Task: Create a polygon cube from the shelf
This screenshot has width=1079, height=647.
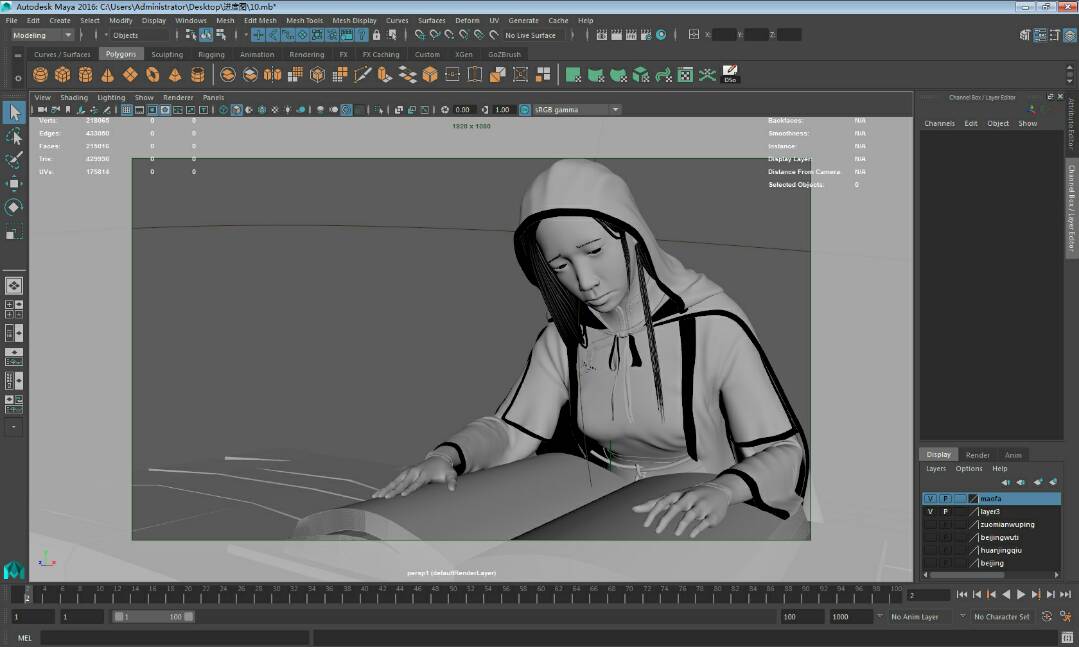Action: [x=63, y=74]
